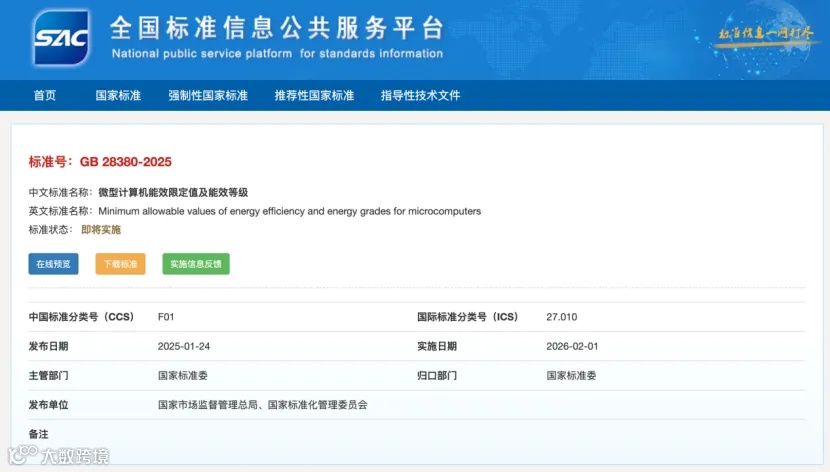This screenshot has height=472, width=830.
Task: Click the CCS value F01
Action: click(x=166, y=317)
